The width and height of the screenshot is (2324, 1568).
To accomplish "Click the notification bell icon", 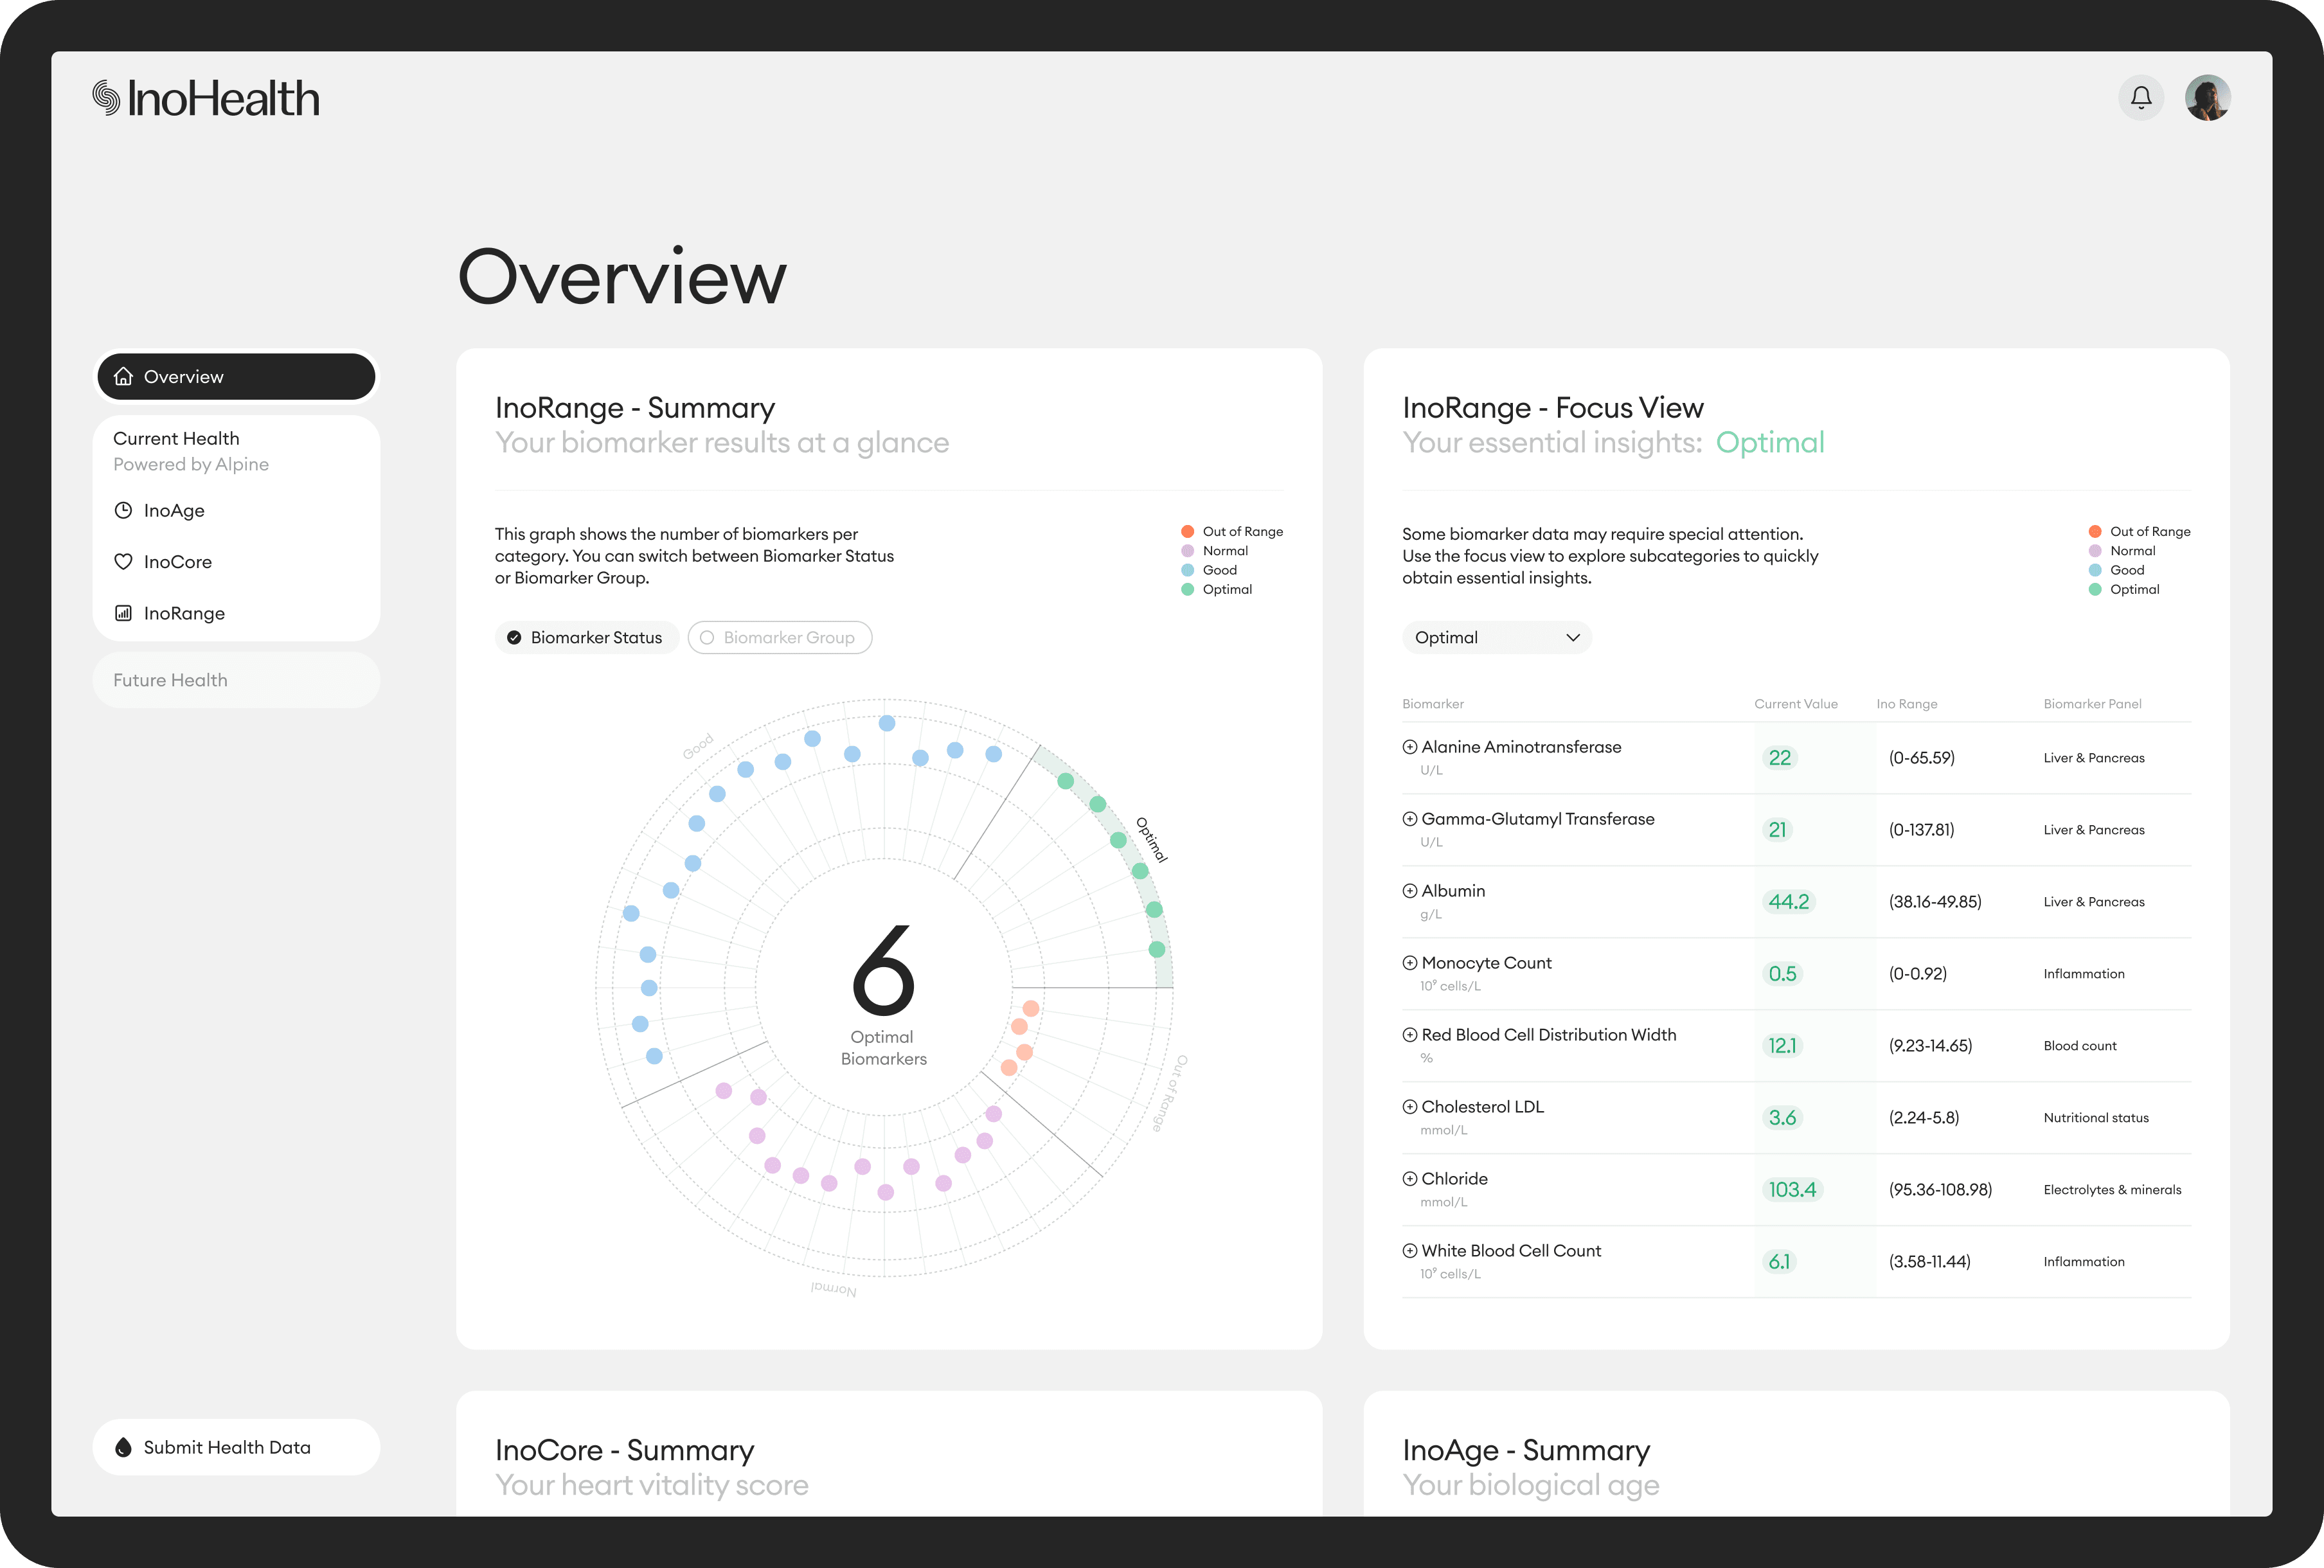I will (2141, 97).
